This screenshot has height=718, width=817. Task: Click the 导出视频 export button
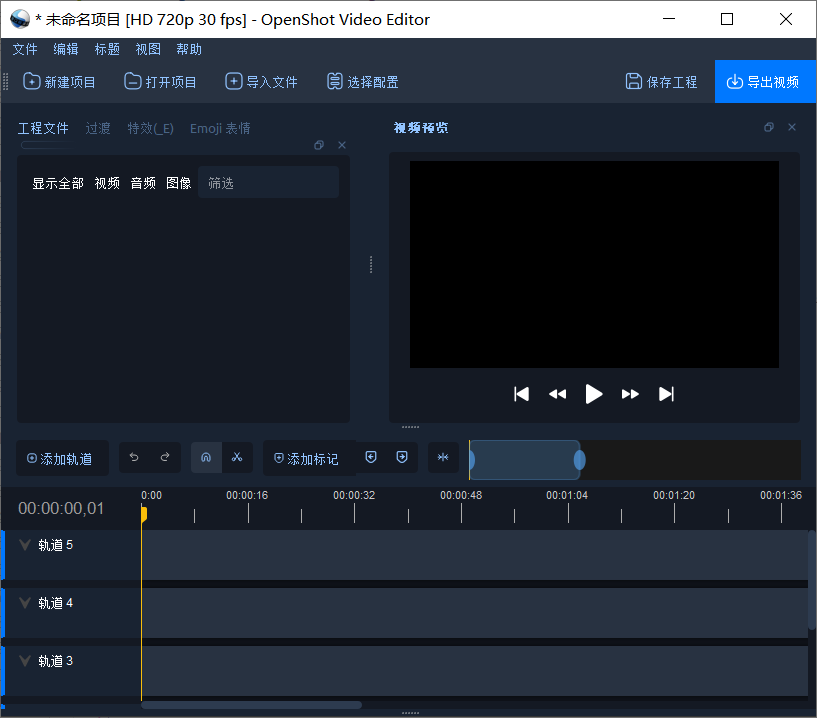coord(765,82)
